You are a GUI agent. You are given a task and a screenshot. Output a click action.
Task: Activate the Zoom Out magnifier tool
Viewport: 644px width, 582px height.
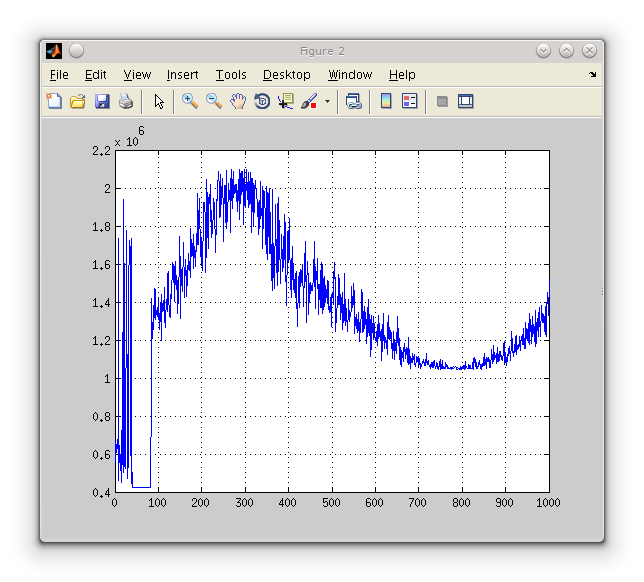click(213, 101)
